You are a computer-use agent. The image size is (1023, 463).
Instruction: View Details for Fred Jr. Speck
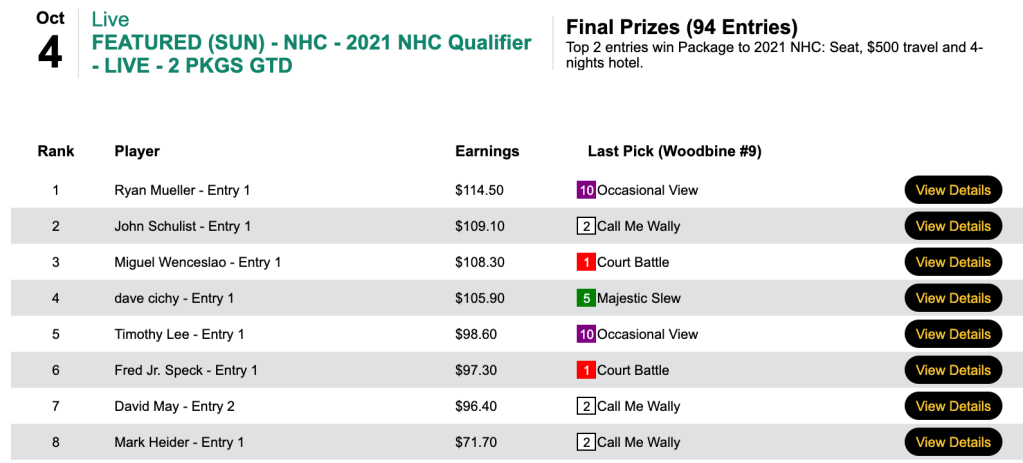pos(952,370)
